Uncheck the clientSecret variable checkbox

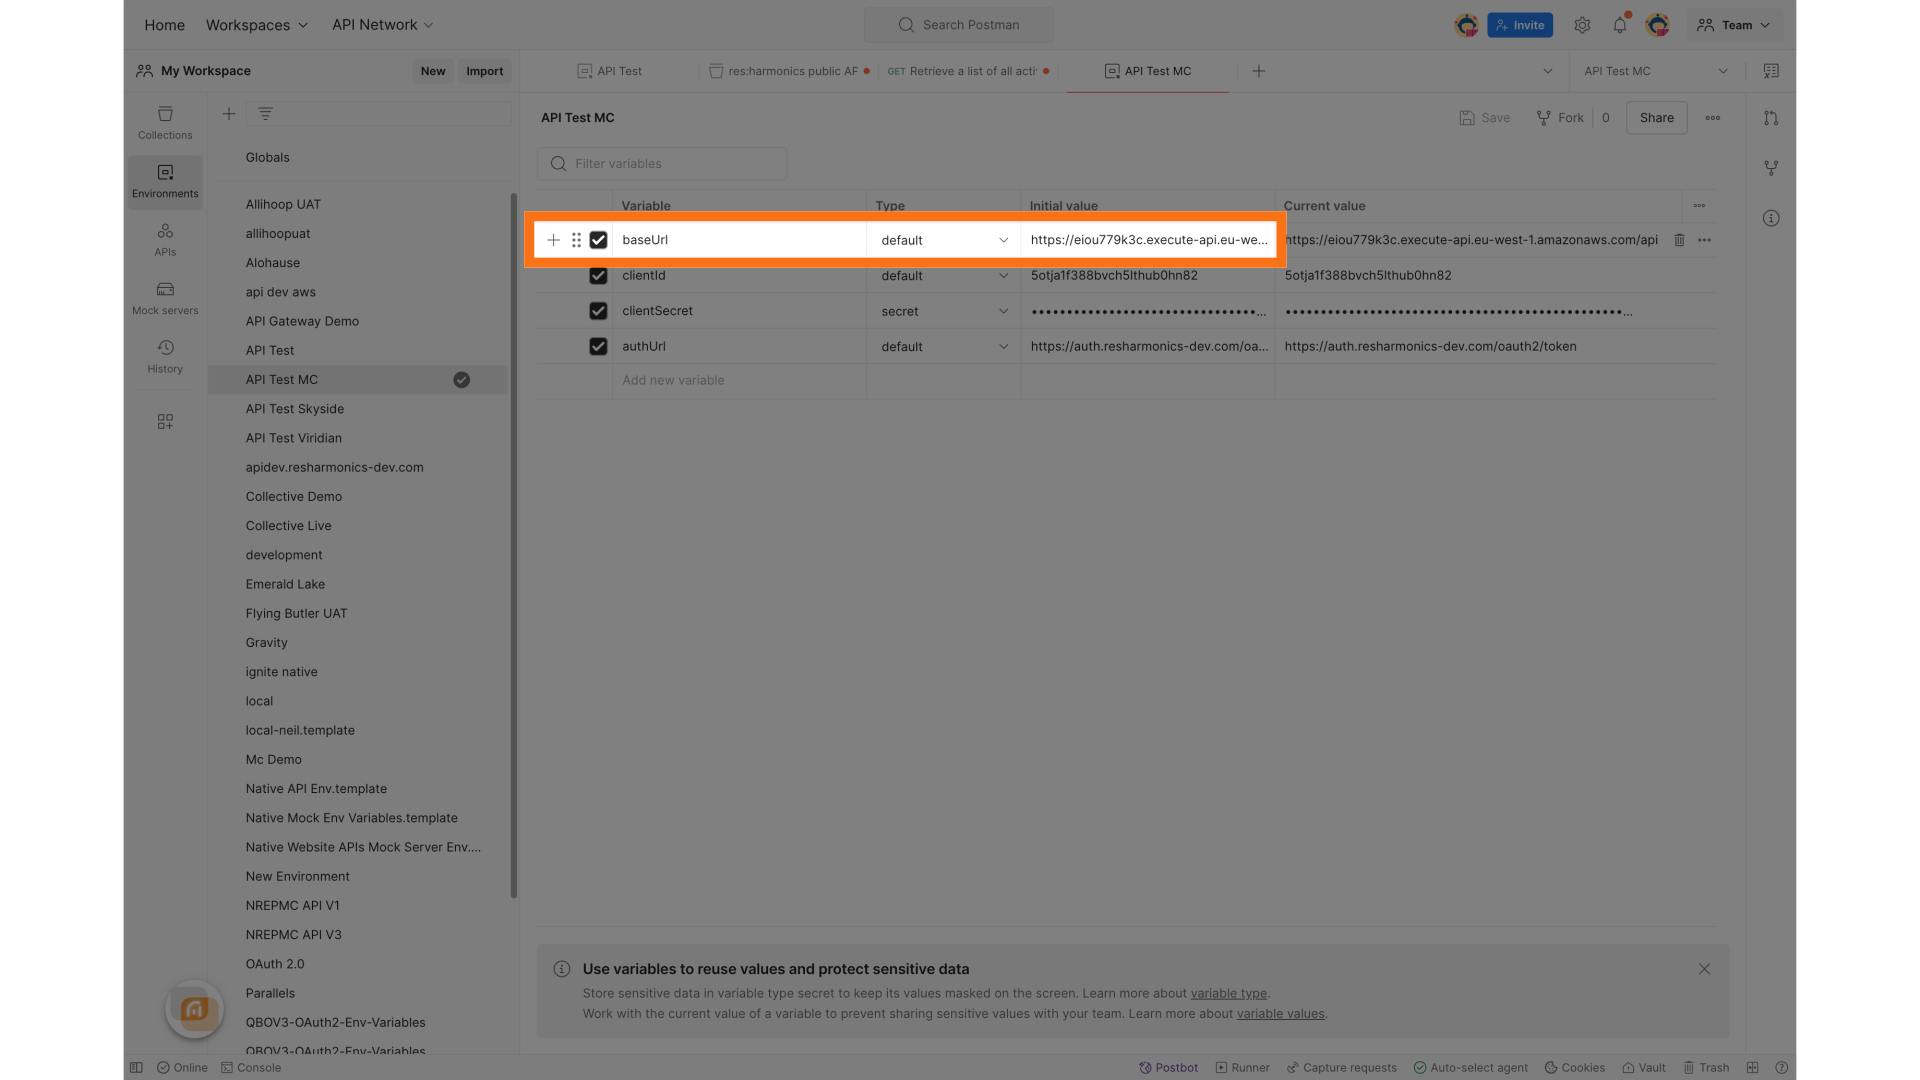pos(598,311)
